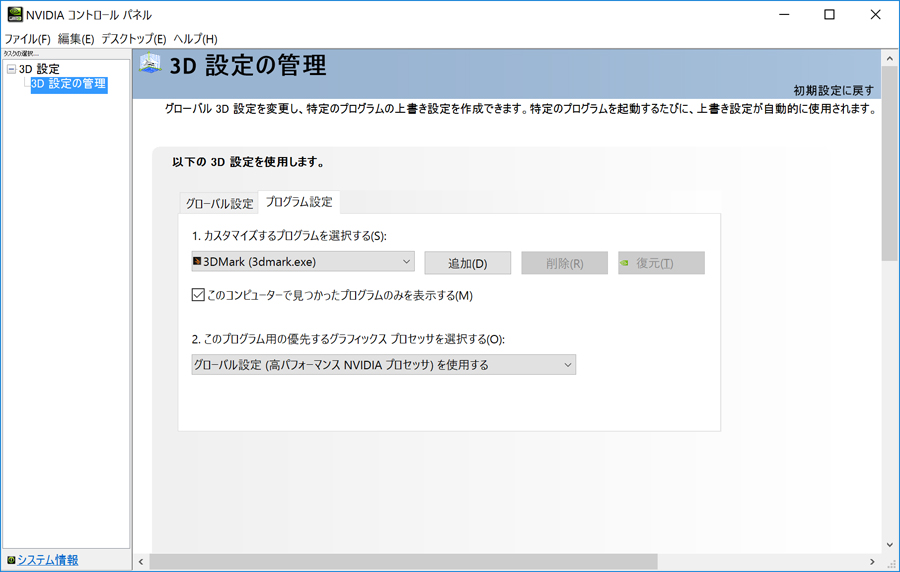Open the 編集(E) menu
Viewport: 900px width, 572px height.
pyautogui.click(x=76, y=39)
